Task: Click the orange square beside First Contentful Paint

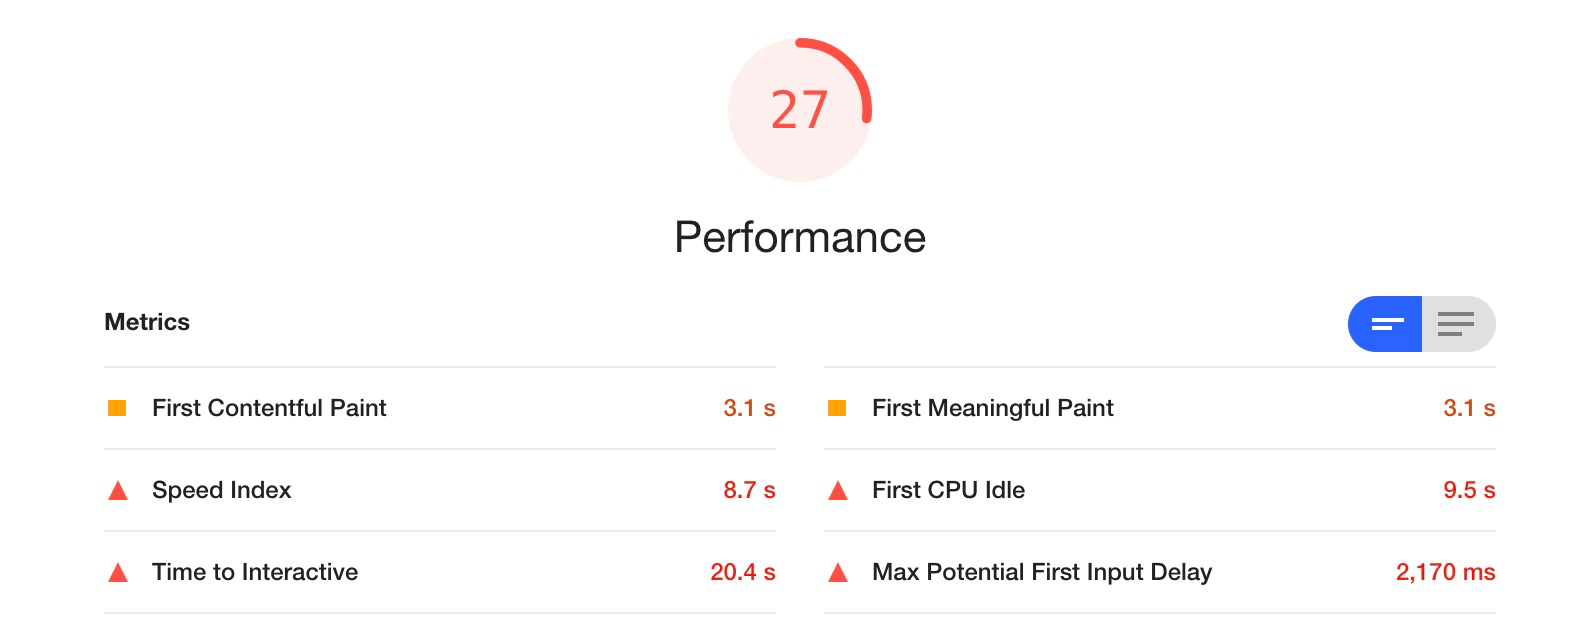Action: 117,408
